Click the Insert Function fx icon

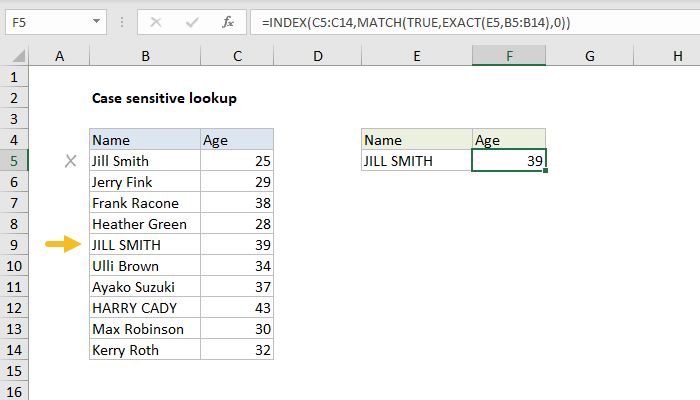click(x=227, y=20)
